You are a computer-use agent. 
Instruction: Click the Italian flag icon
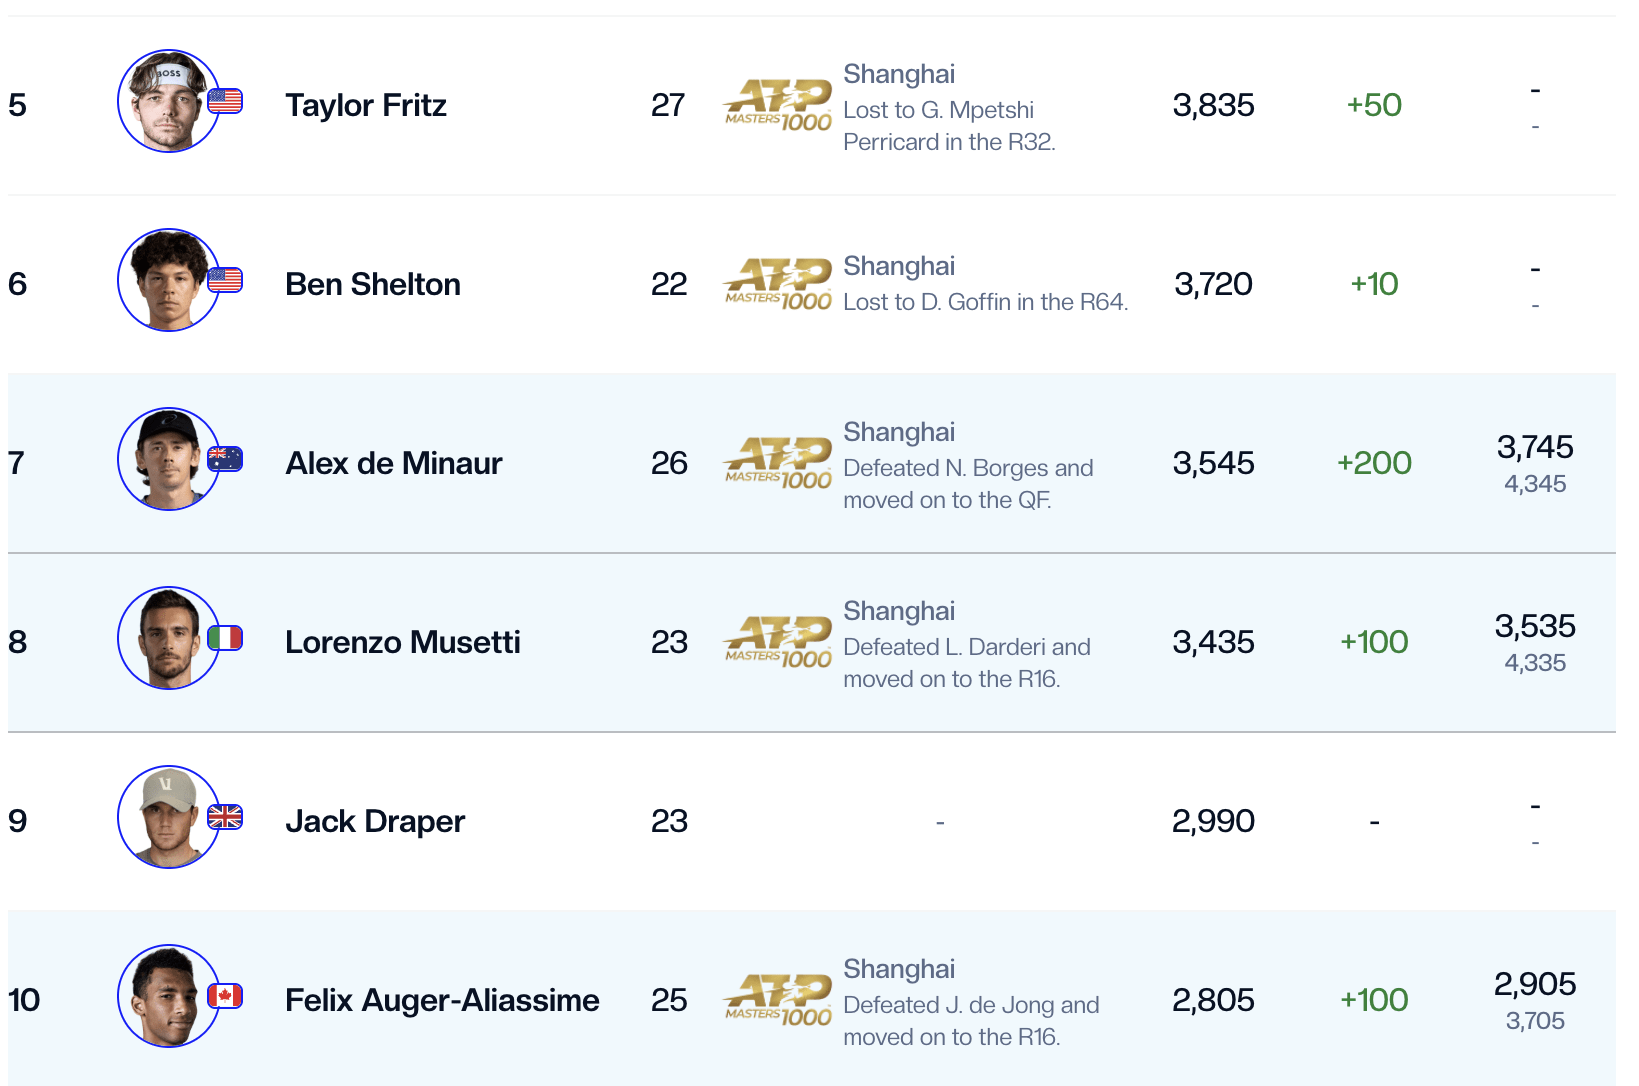click(225, 638)
